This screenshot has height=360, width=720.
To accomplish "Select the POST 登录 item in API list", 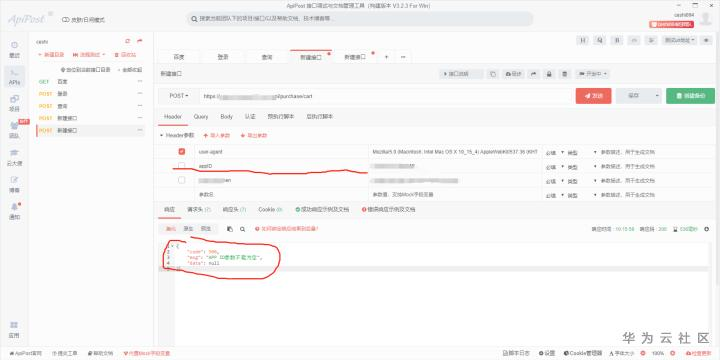I will point(90,94).
